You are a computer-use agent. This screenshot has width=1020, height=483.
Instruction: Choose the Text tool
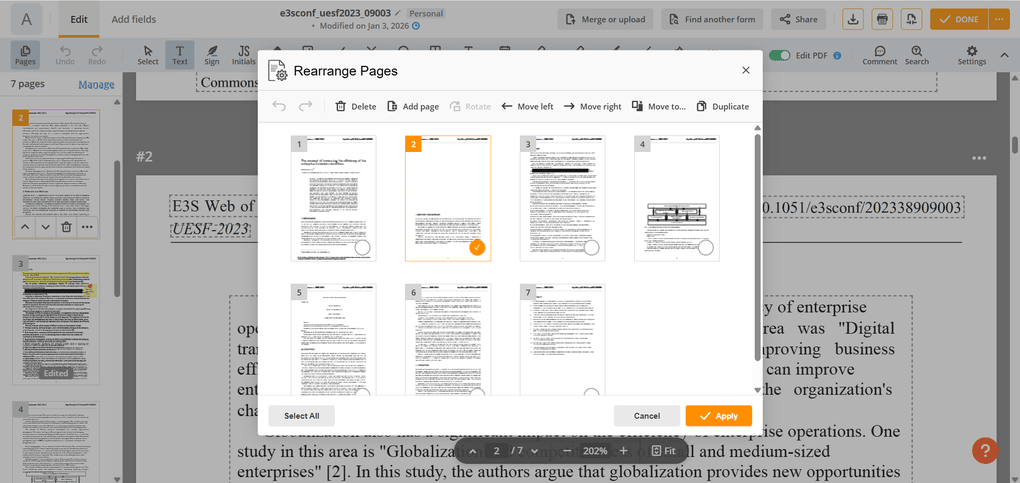pyautogui.click(x=180, y=55)
